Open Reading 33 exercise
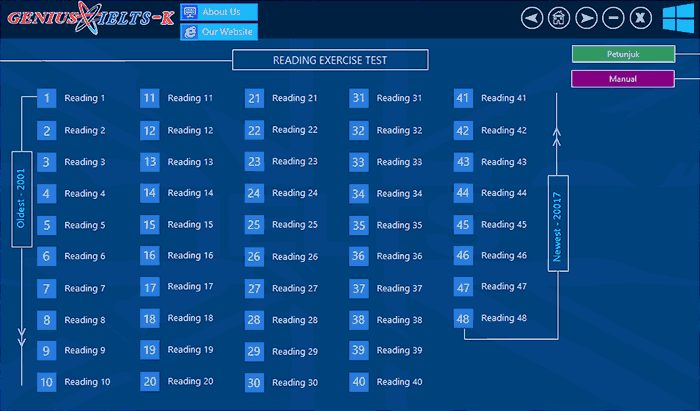This screenshot has width=700, height=411. pyautogui.click(x=400, y=162)
